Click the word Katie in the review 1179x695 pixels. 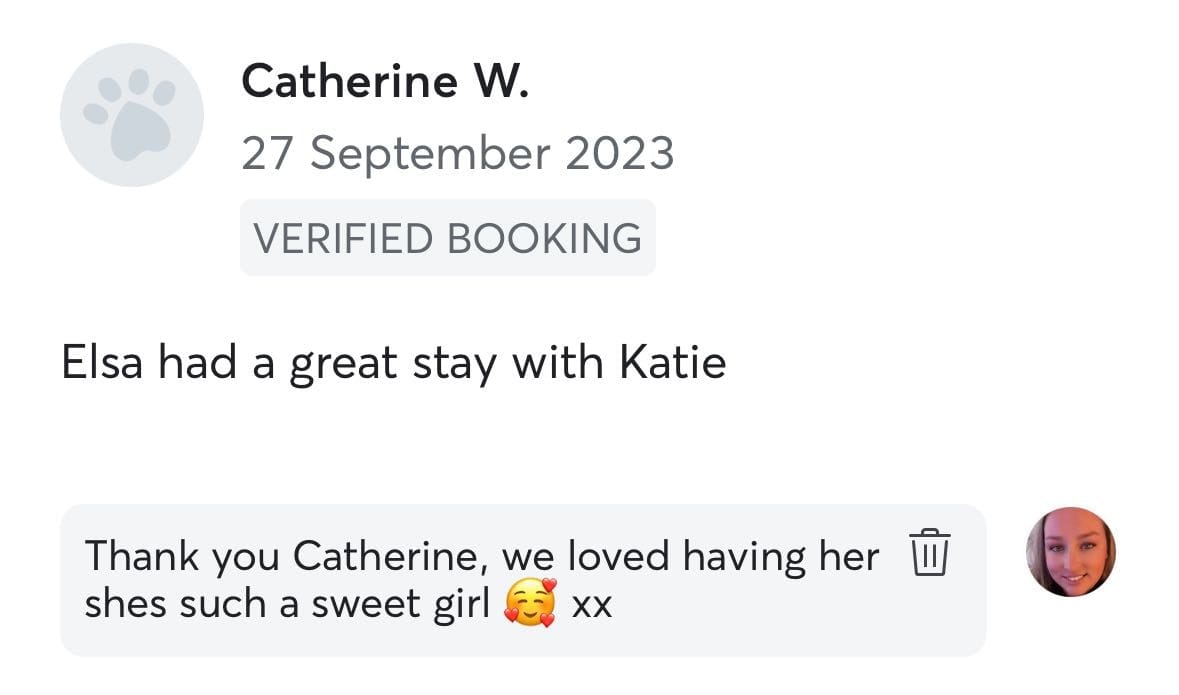673,363
